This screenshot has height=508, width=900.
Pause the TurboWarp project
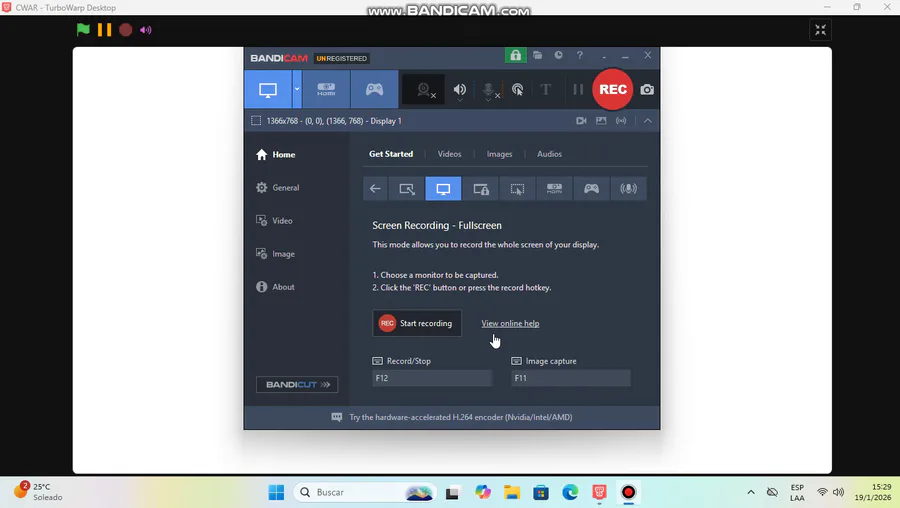point(104,30)
